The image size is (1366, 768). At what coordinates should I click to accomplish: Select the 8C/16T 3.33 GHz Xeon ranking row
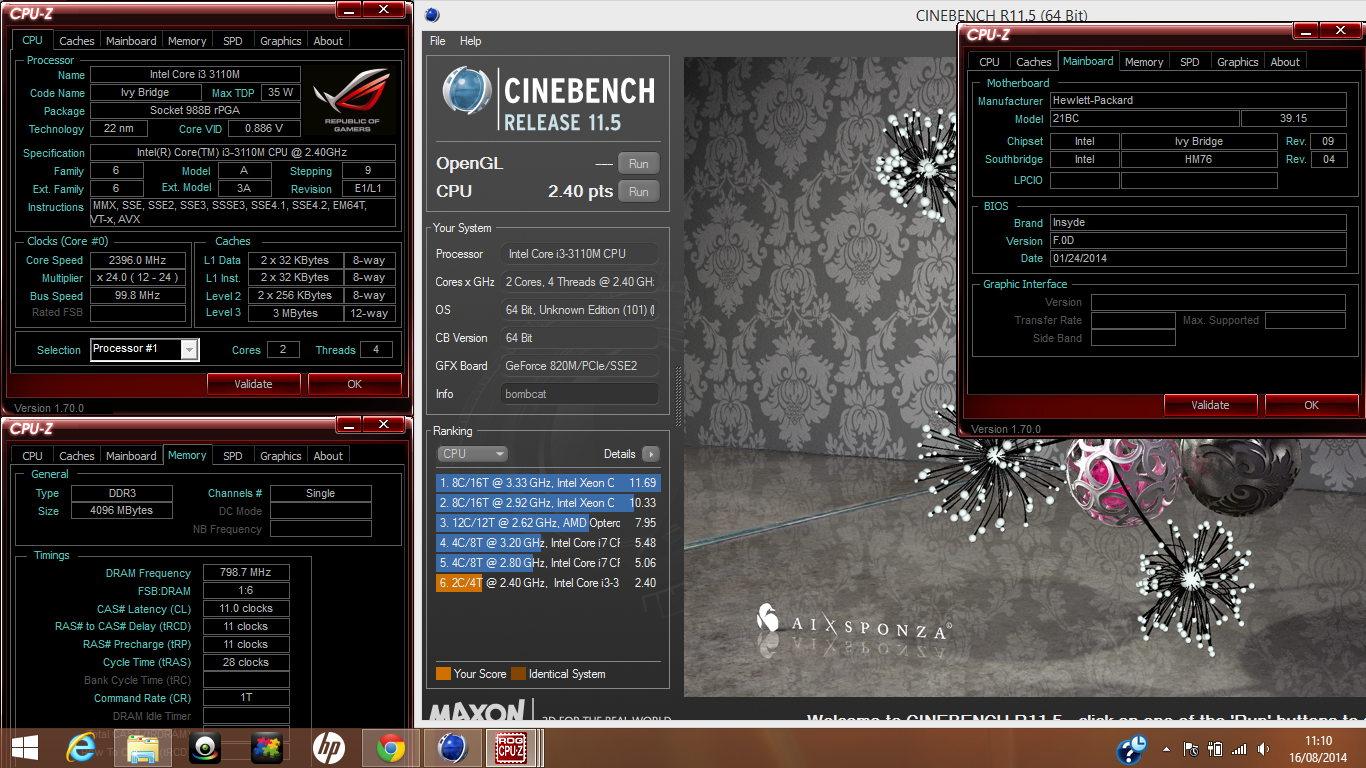(548, 483)
